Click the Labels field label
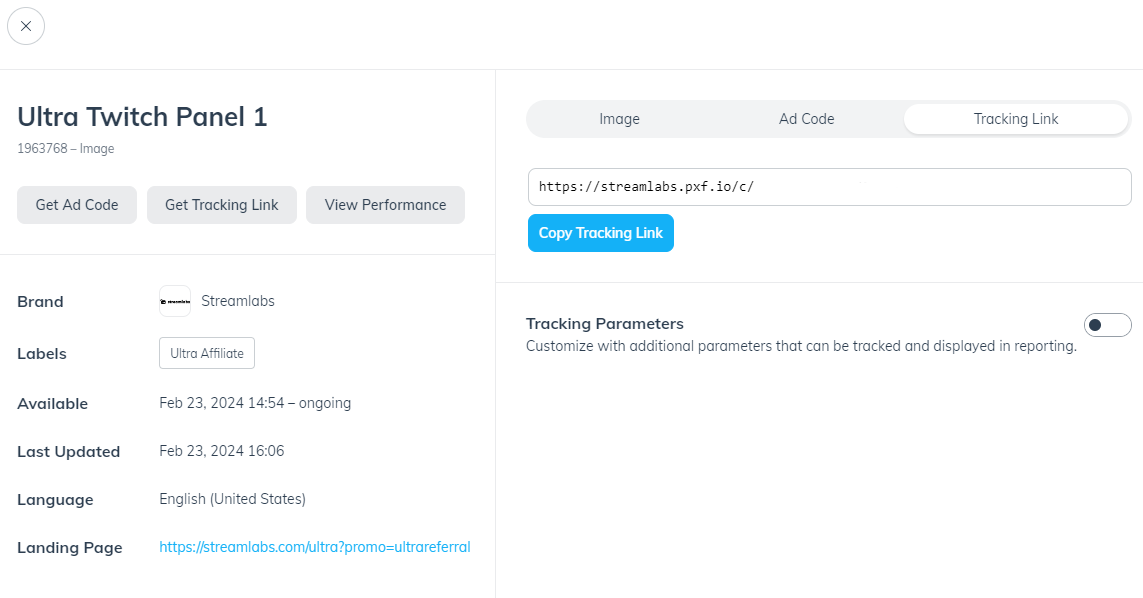 point(42,354)
